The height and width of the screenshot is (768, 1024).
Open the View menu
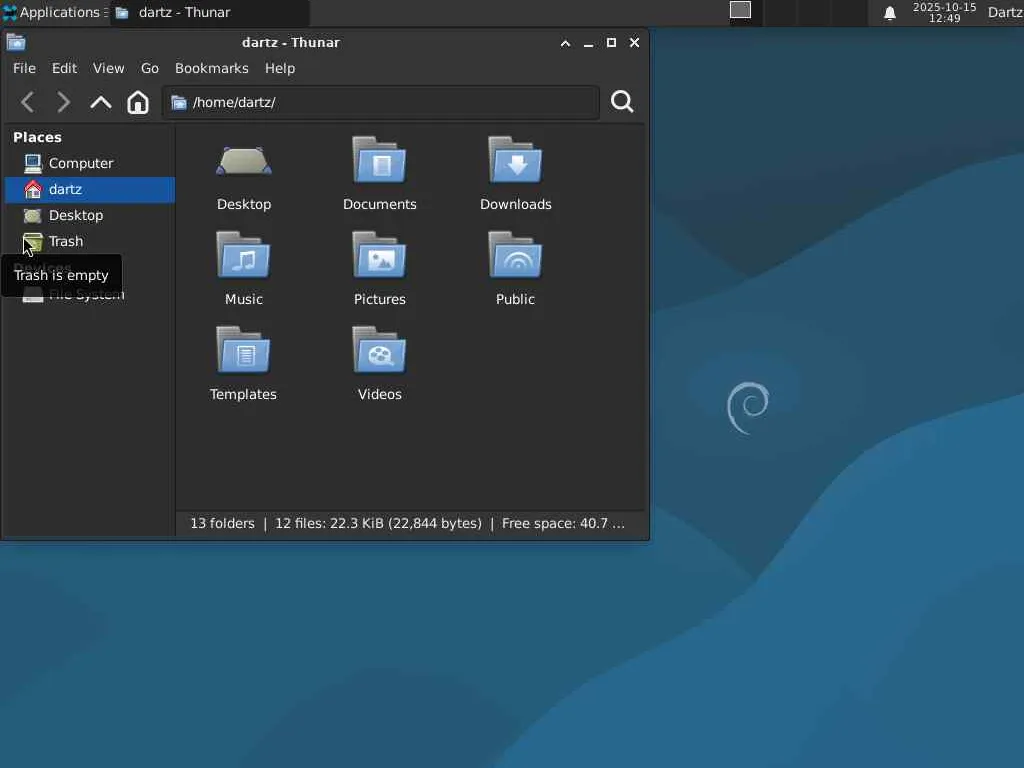108,69
